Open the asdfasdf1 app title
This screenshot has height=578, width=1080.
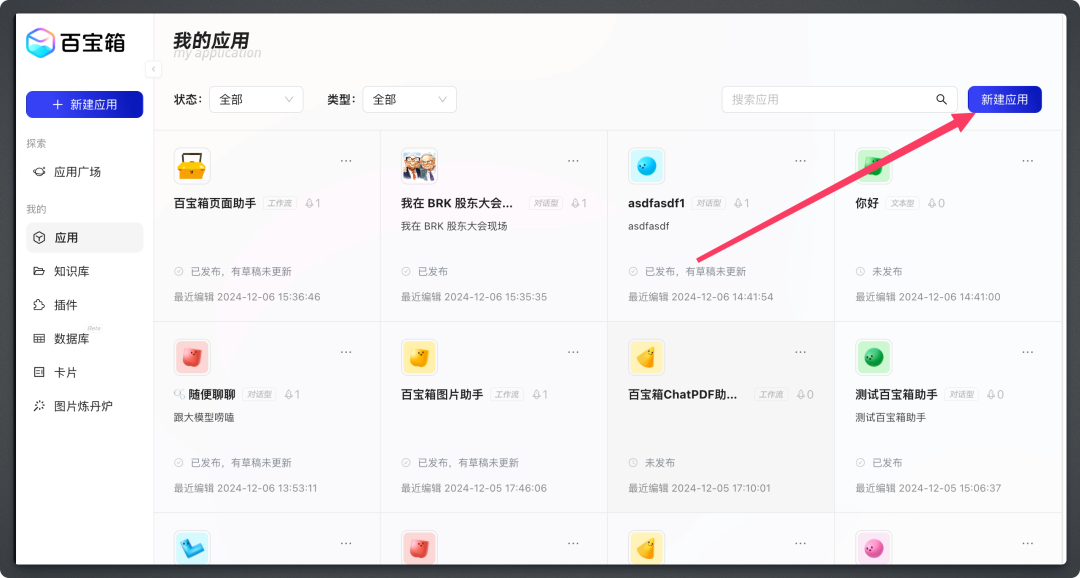coord(656,203)
